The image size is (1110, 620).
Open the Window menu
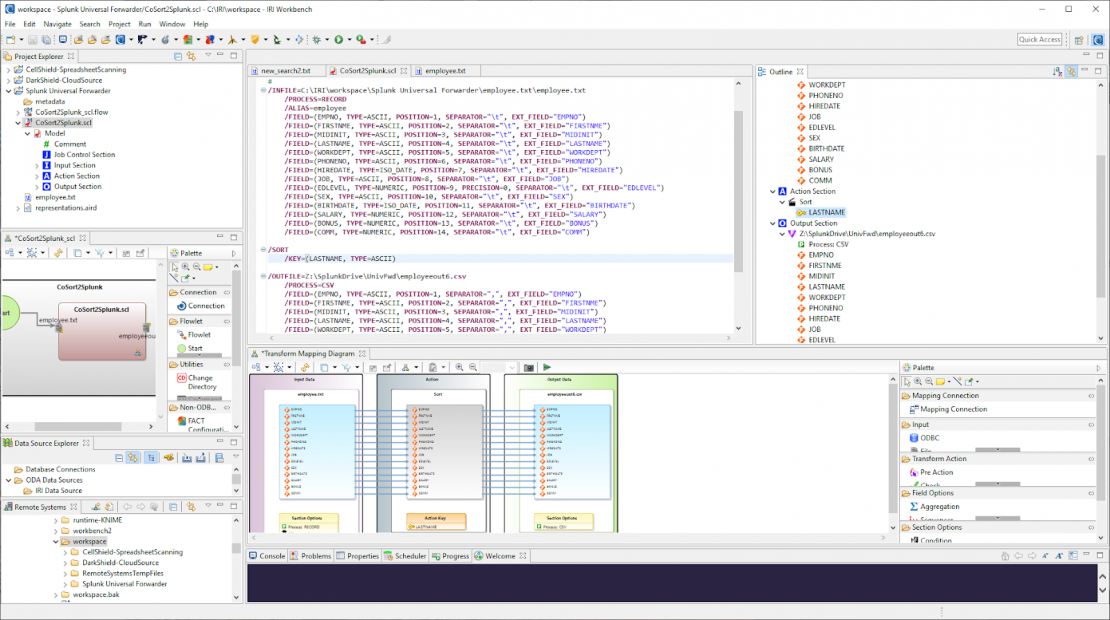tap(172, 24)
